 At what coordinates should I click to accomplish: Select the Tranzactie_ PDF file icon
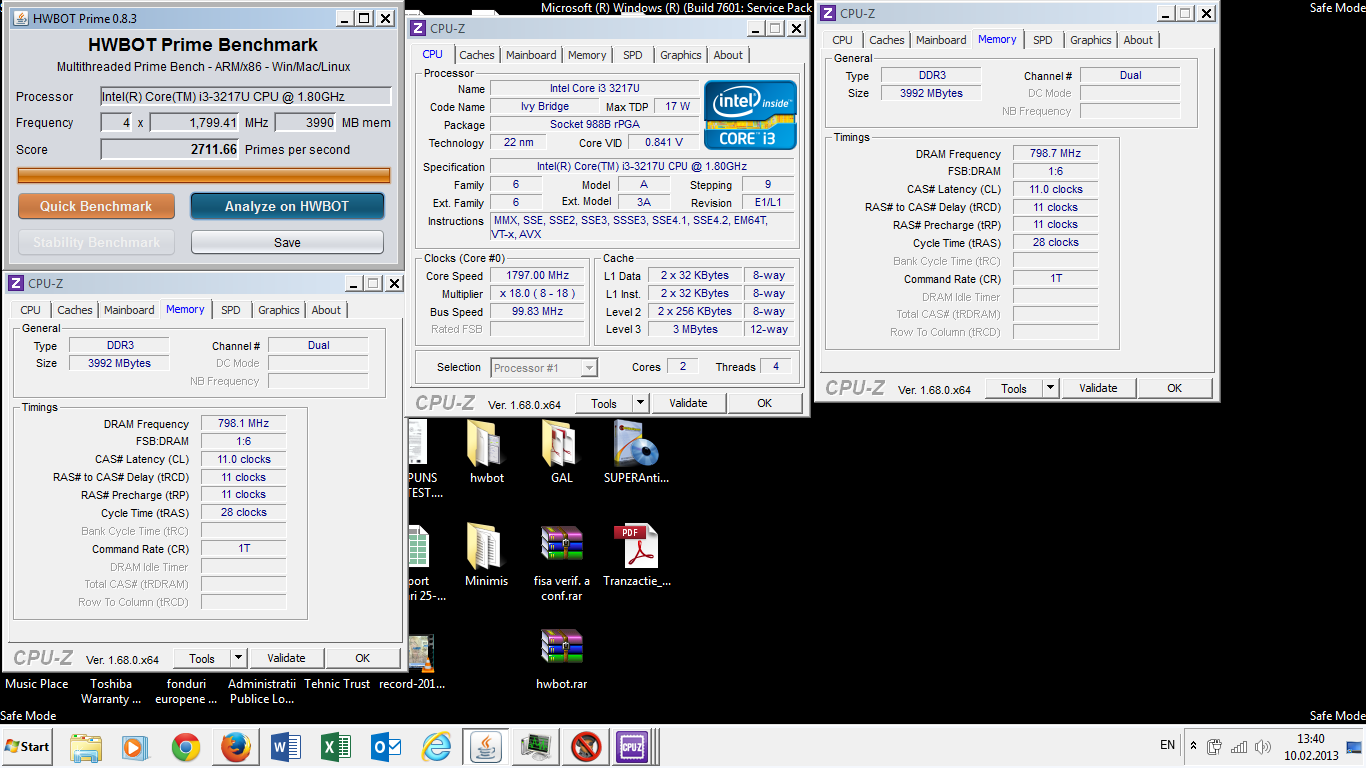pyautogui.click(x=637, y=555)
